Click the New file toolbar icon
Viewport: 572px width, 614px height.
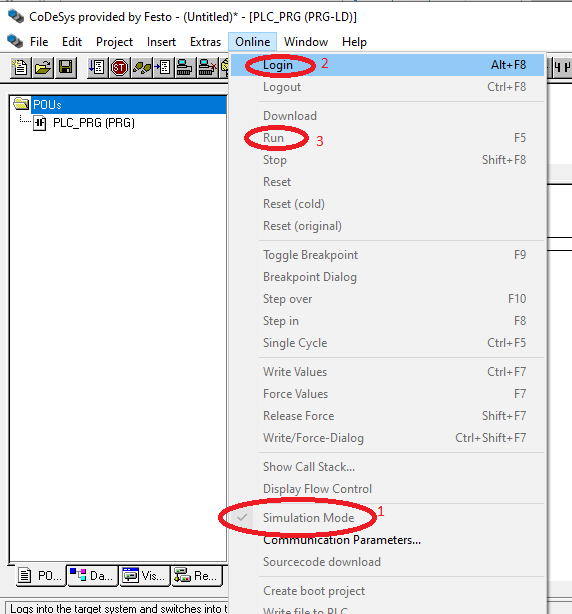coord(20,68)
